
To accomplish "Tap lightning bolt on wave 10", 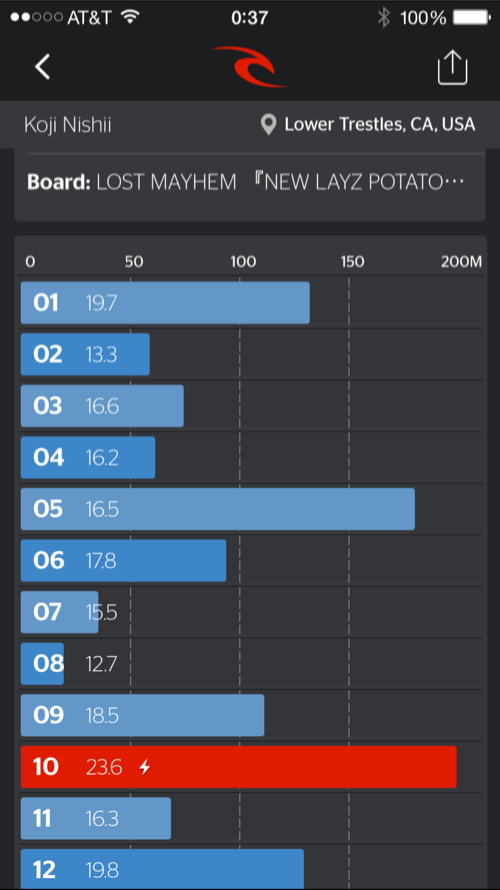I will click(x=145, y=767).
